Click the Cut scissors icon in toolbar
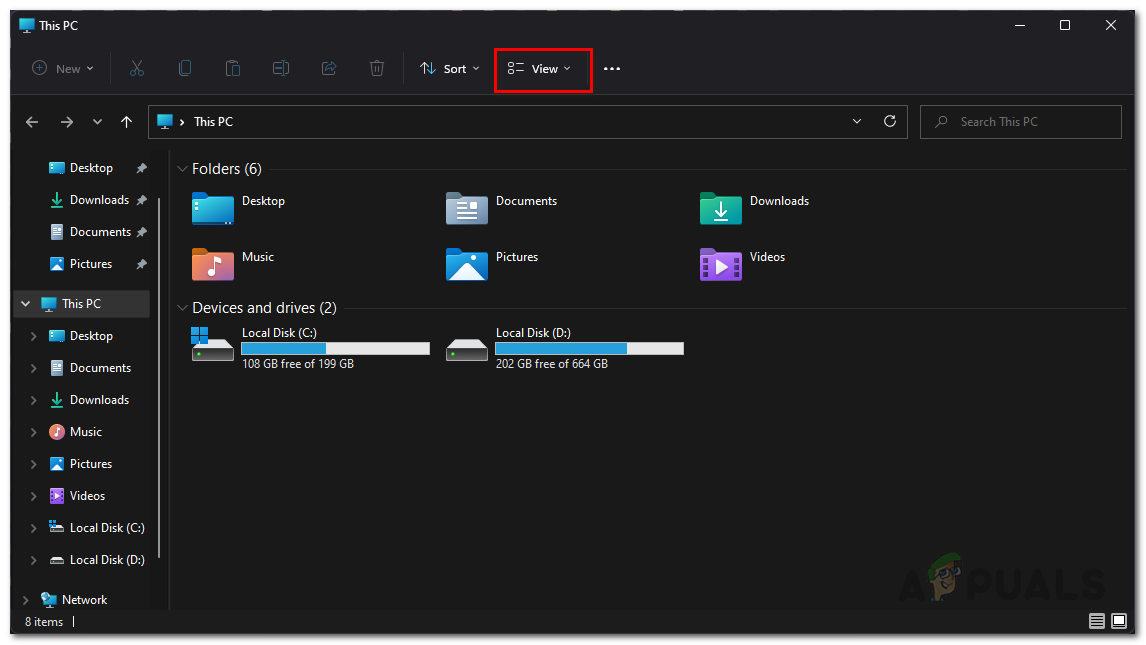 137,68
